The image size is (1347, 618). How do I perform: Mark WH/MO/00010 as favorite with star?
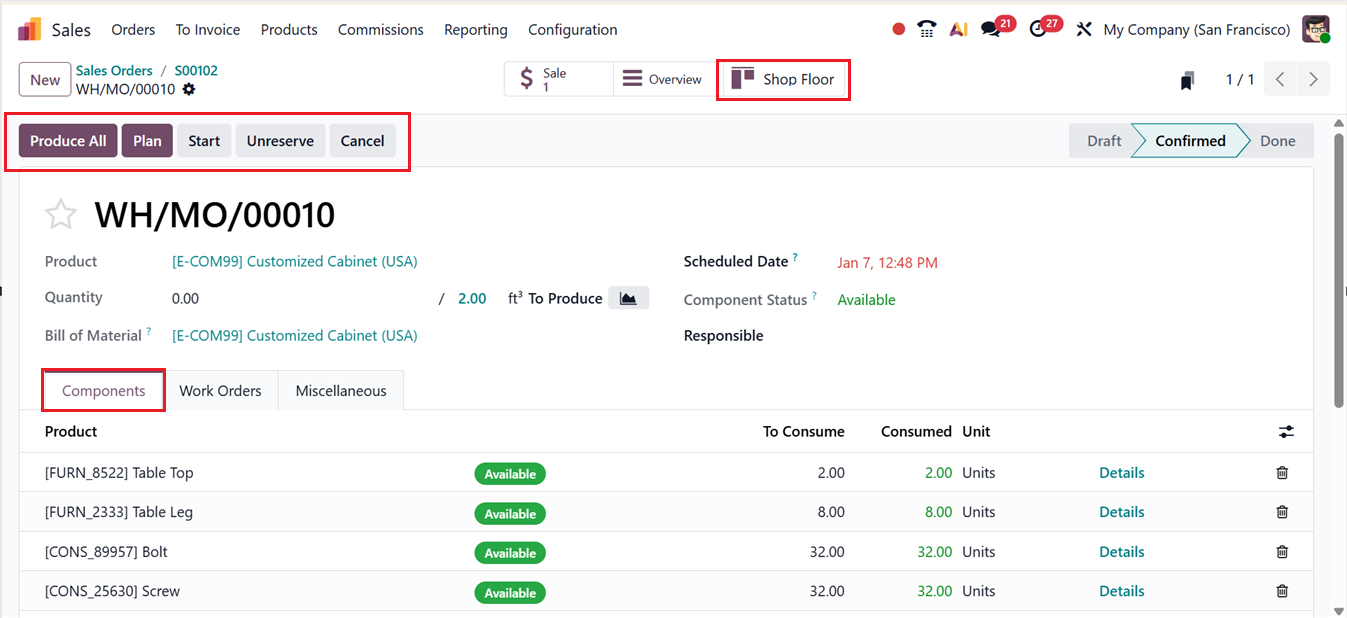(61, 214)
